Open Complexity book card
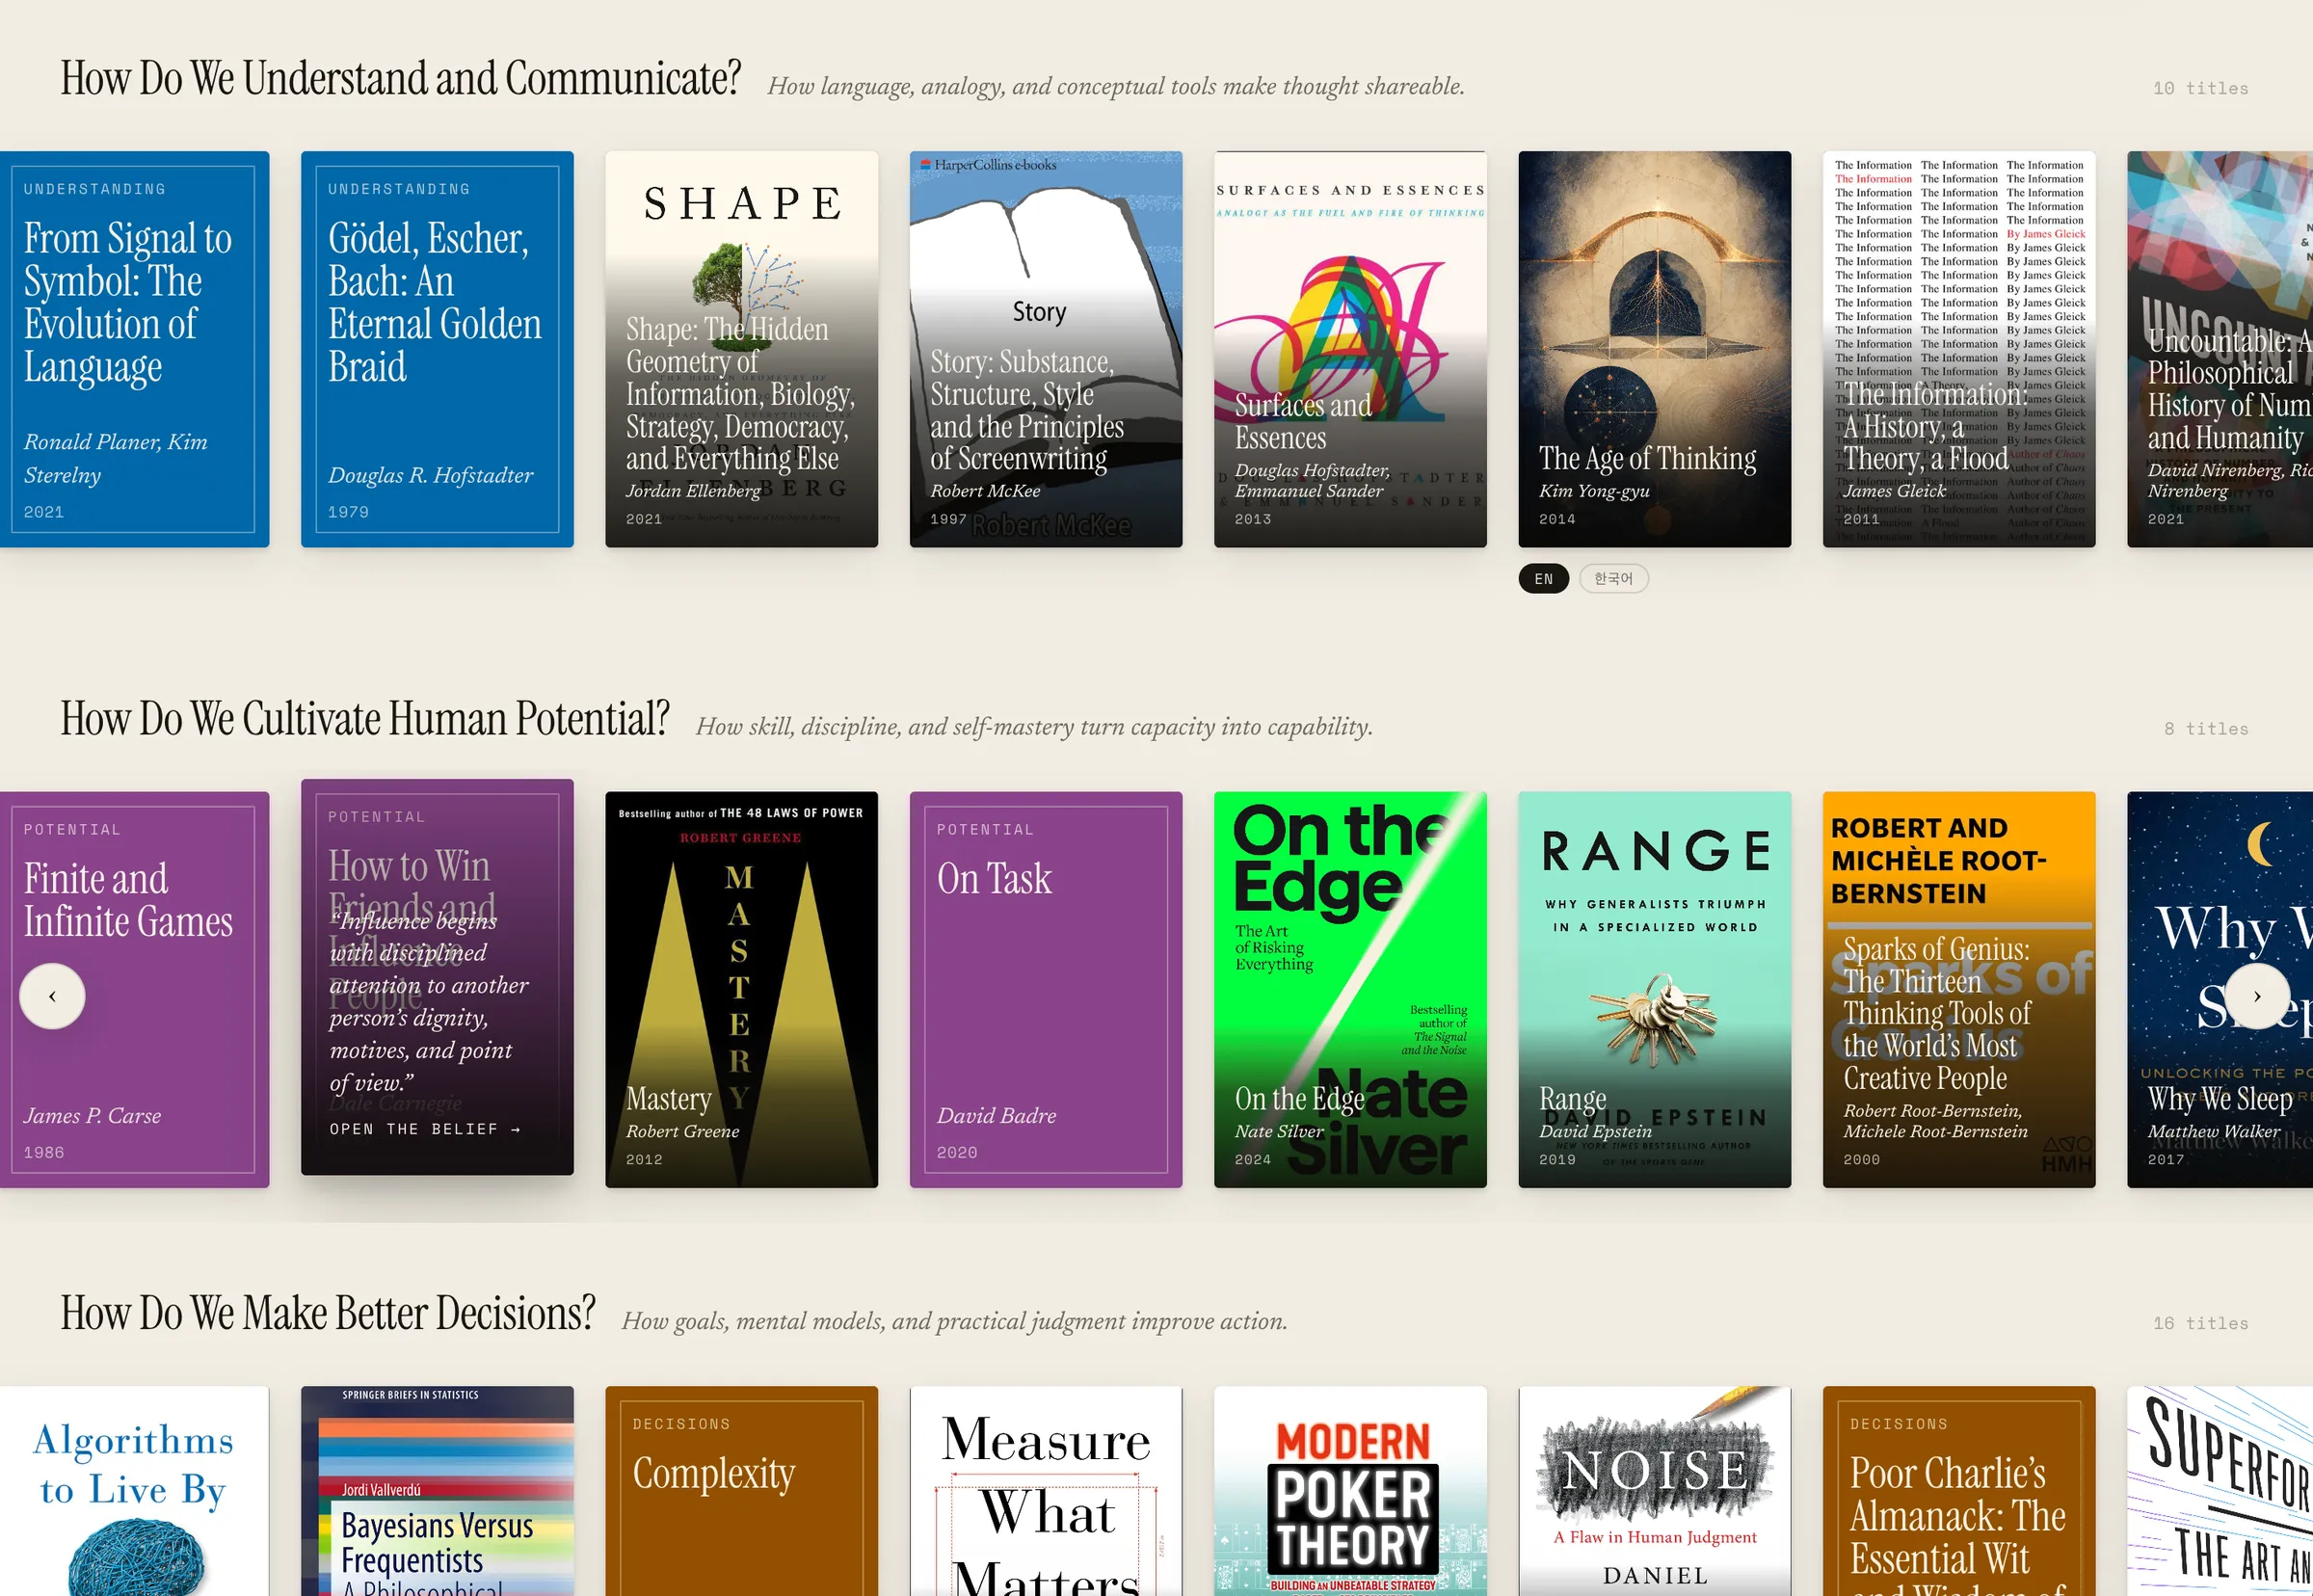This screenshot has width=2313, height=1596. tap(741, 1491)
